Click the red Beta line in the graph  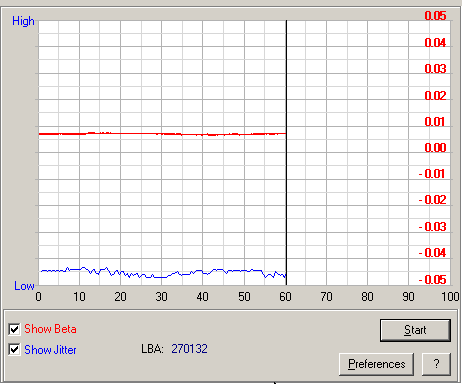162,134
